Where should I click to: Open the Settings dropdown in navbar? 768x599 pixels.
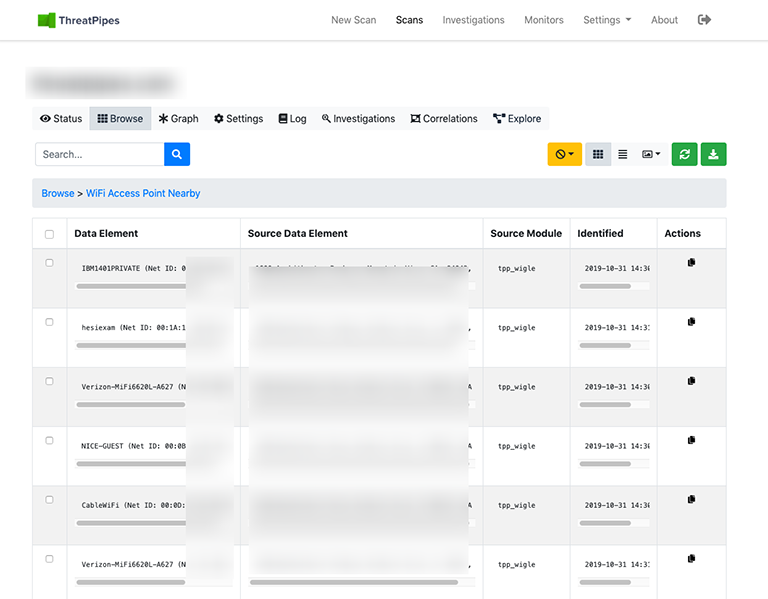coord(607,20)
